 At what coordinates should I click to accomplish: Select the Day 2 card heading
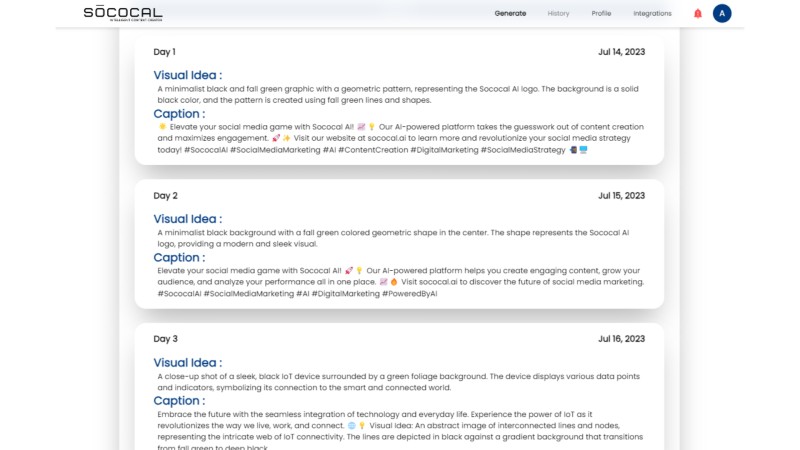click(165, 196)
